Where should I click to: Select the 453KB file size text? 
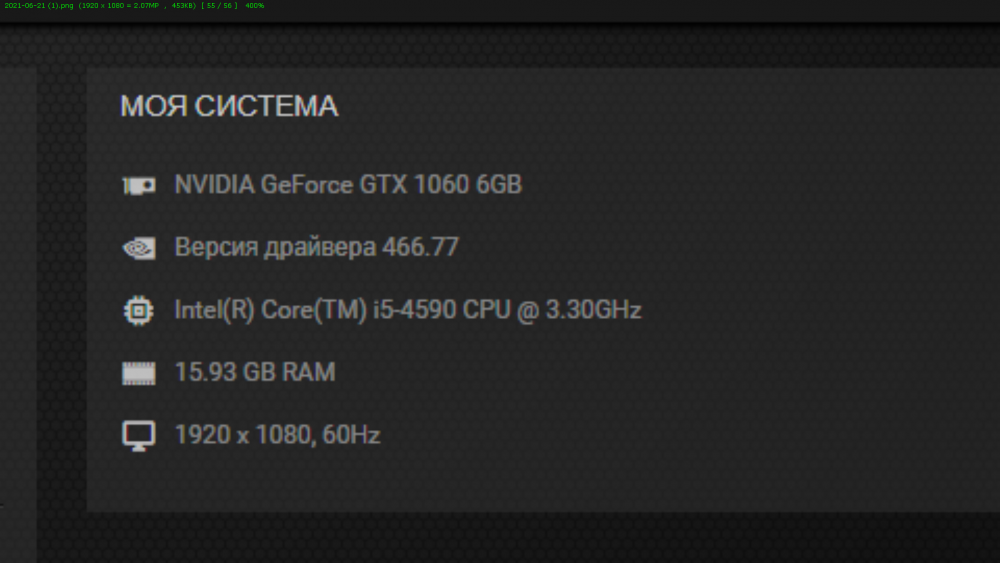[x=181, y=6]
